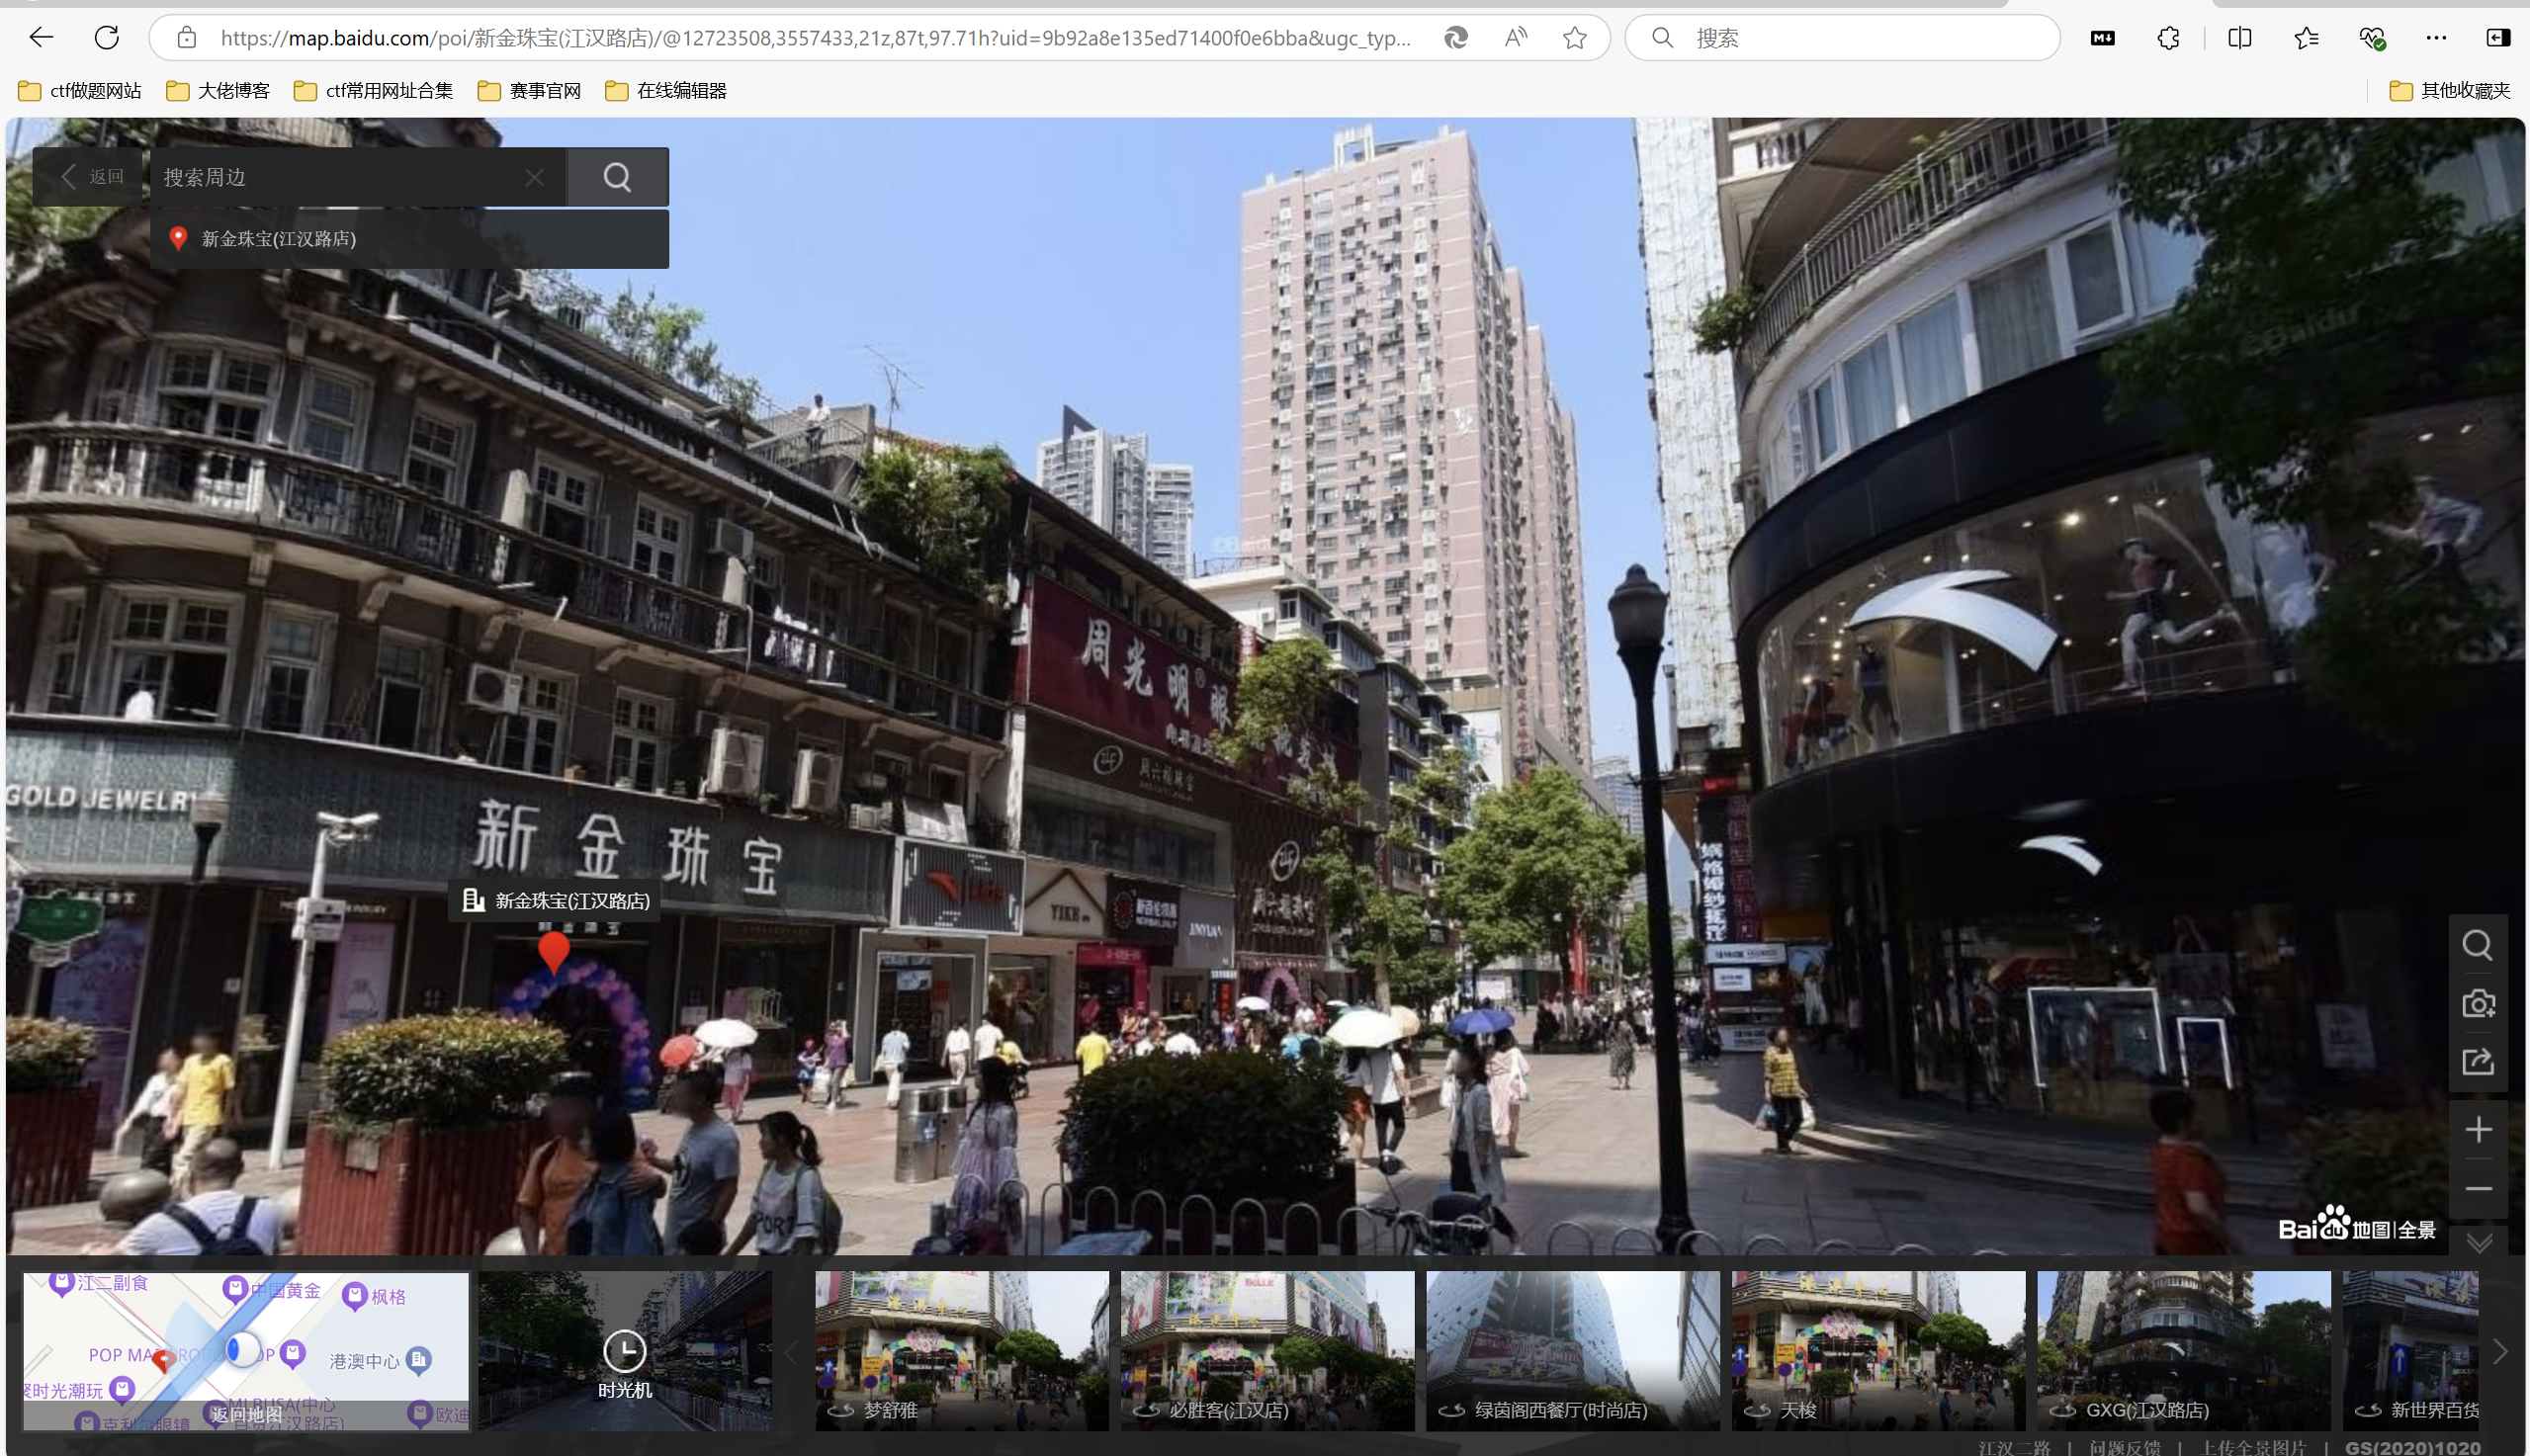Open the panorama side search tool
The width and height of the screenshot is (2530, 1456).
2478,945
